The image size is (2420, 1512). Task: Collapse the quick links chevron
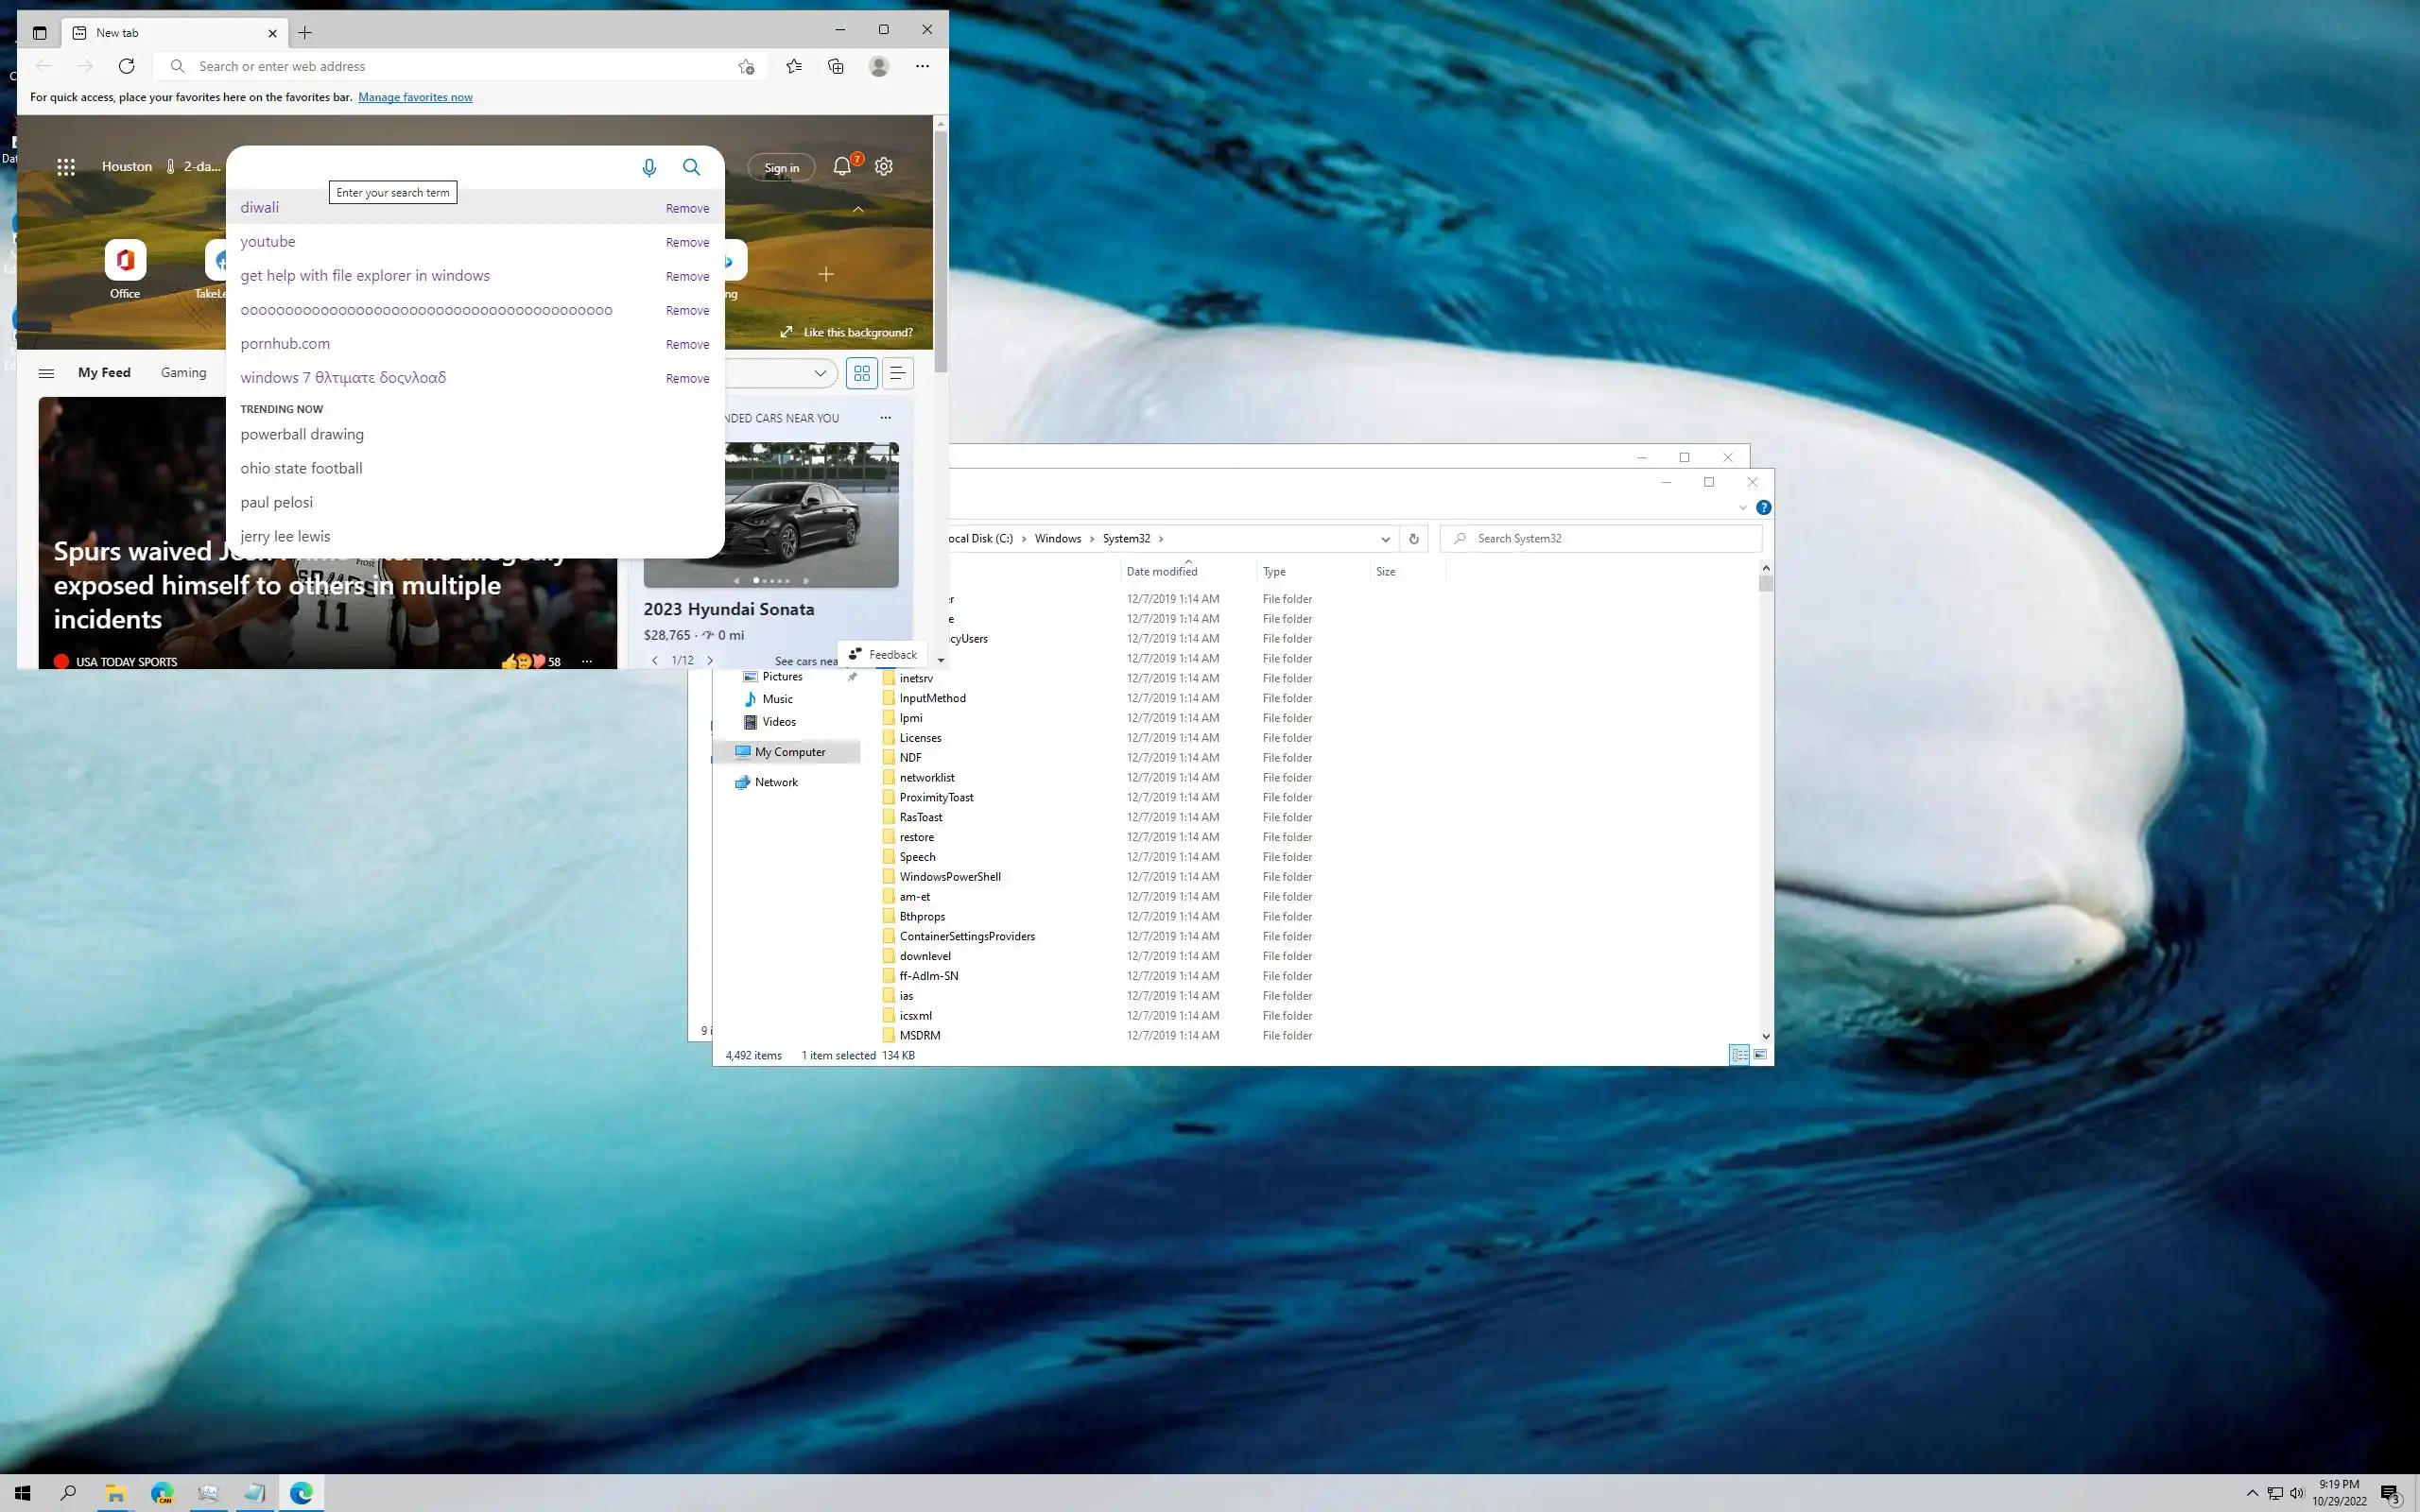coord(858,209)
